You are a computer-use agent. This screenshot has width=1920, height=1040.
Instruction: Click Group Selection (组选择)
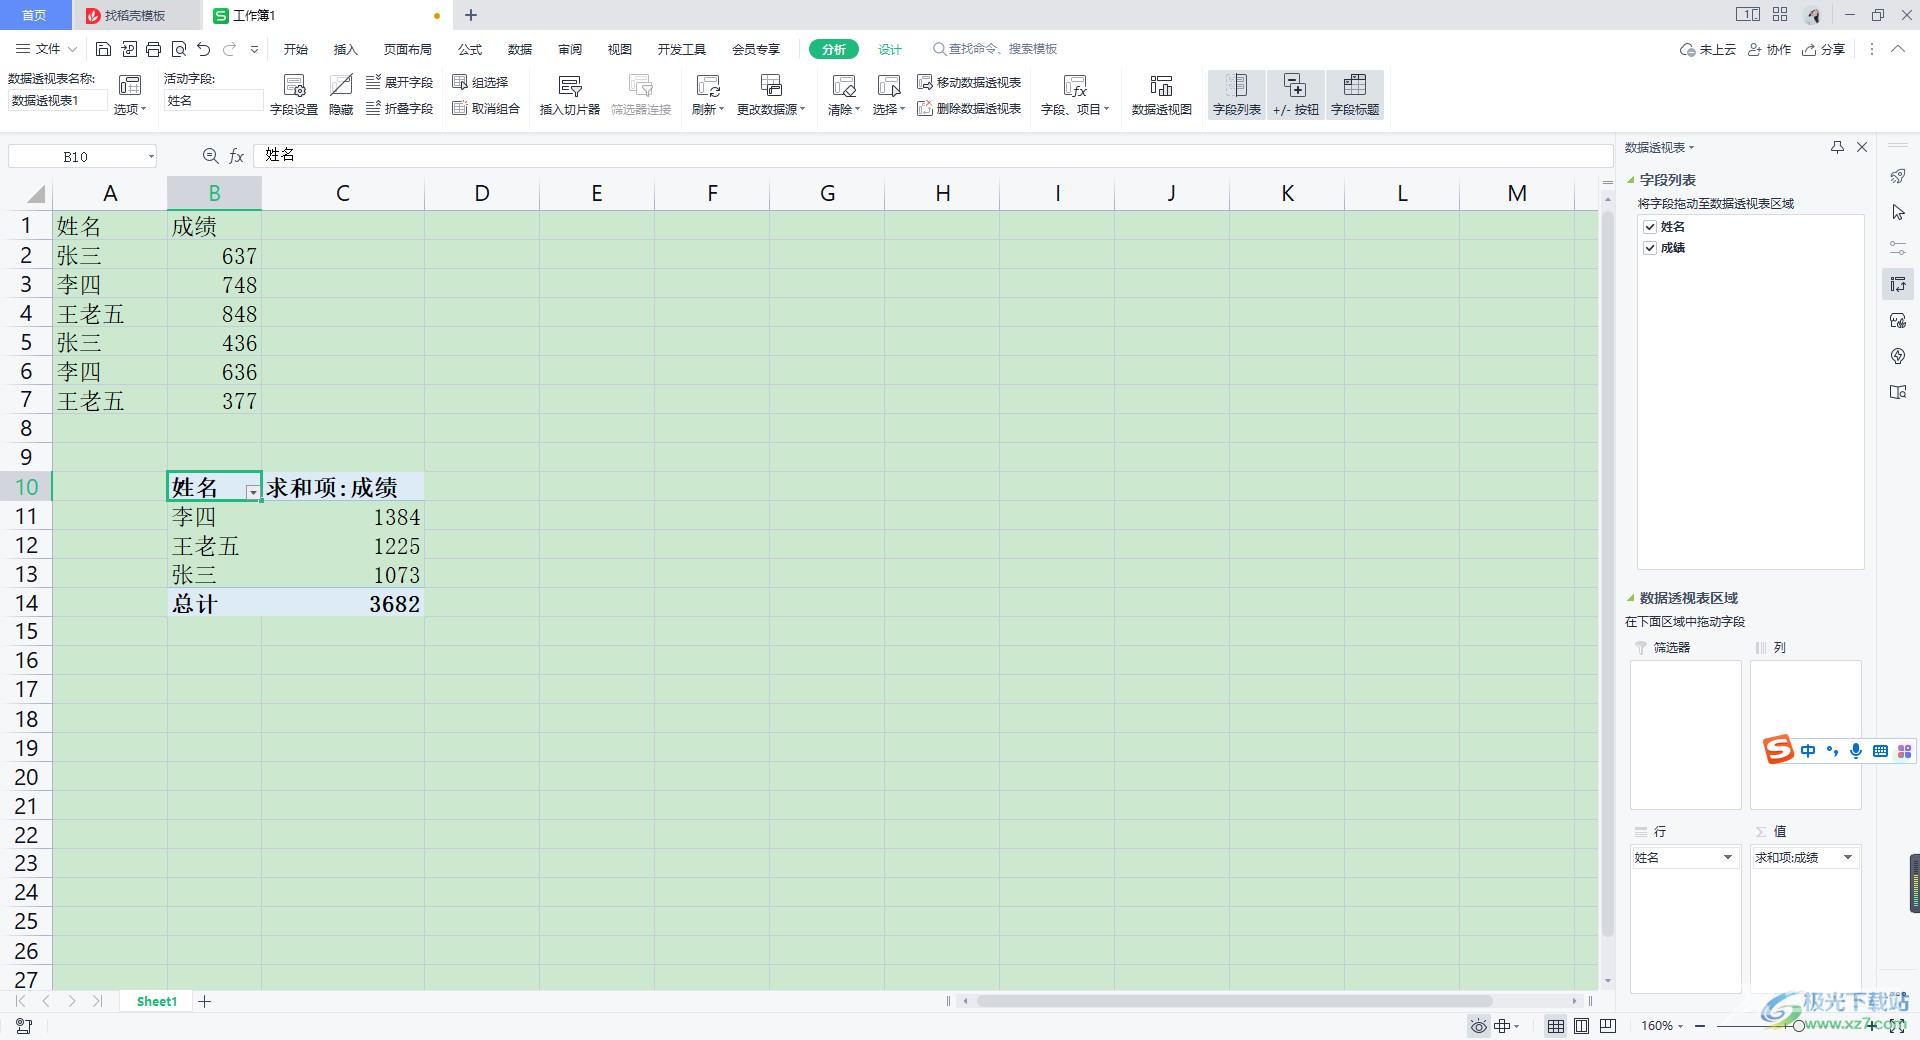481,82
